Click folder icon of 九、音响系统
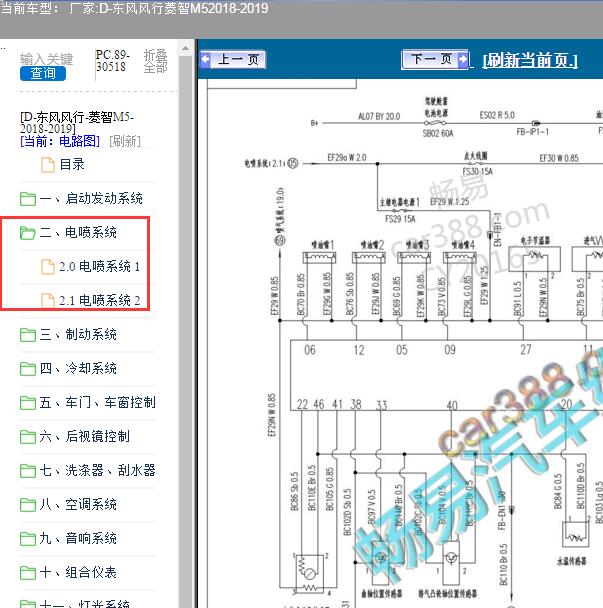603x608 pixels. 28,539
